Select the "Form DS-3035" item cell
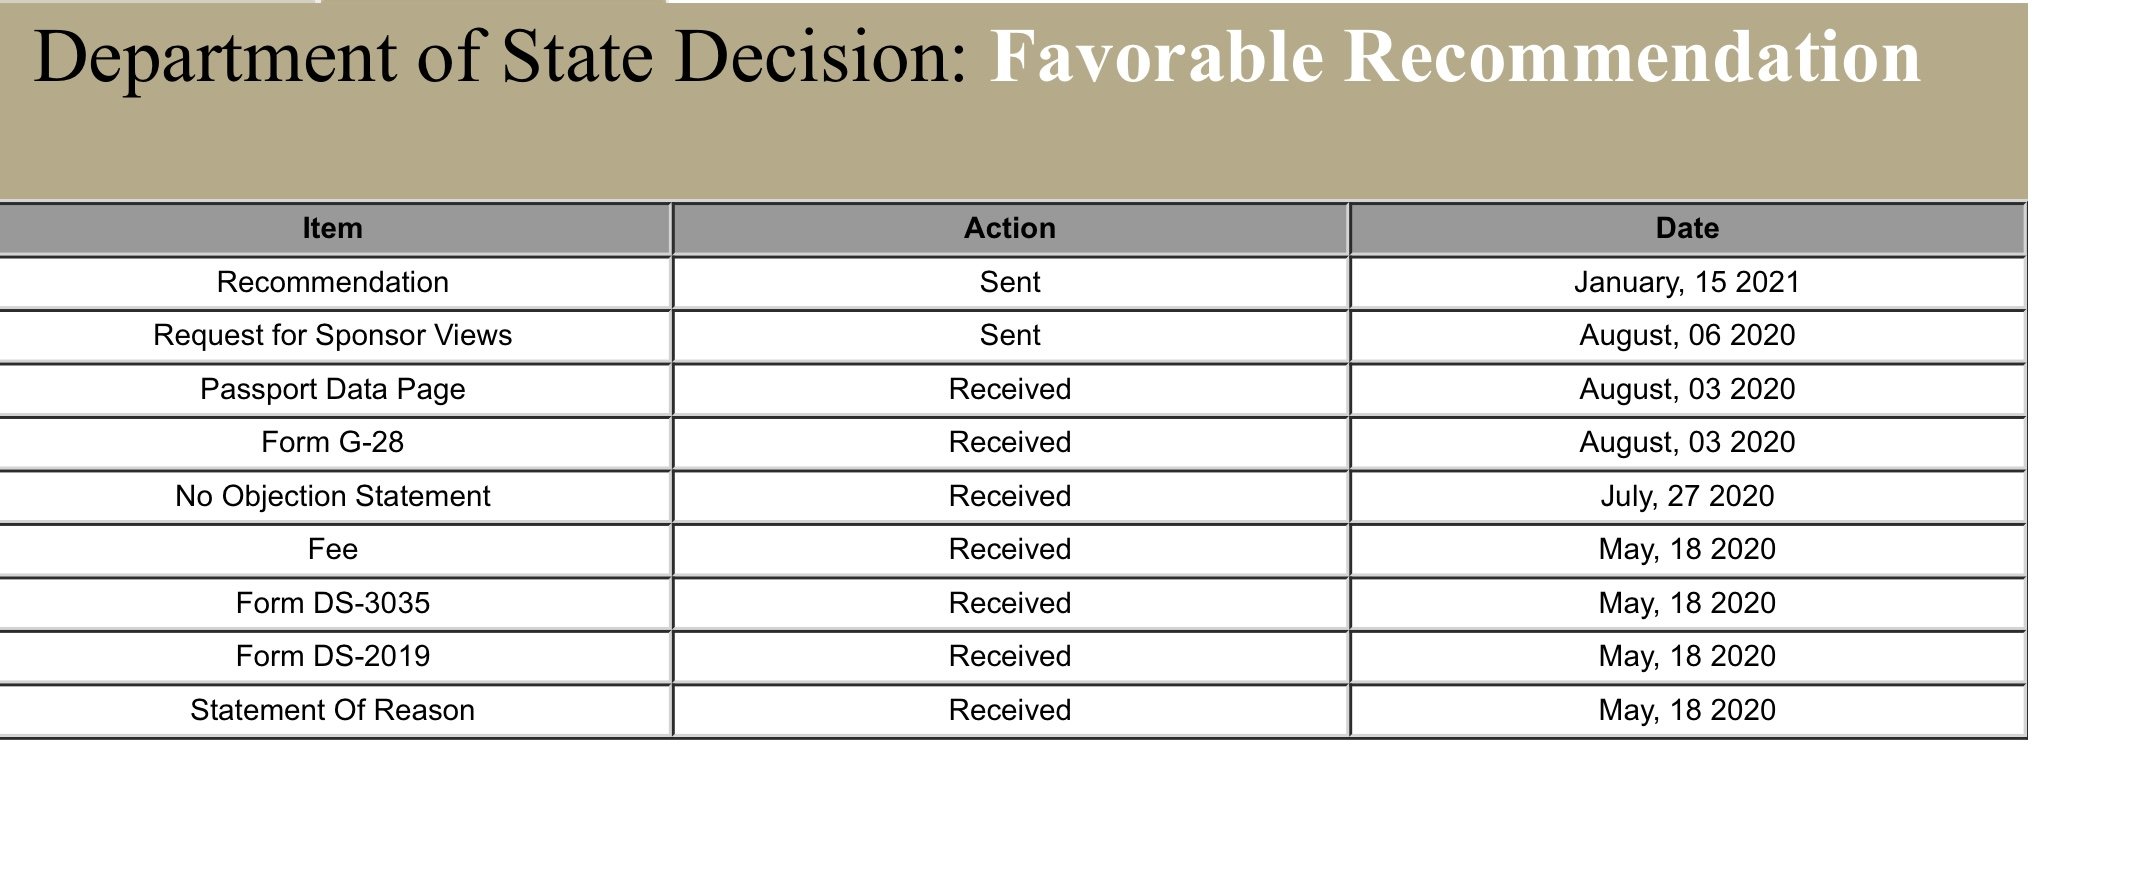2148x892 pixels. pos(332,604)
